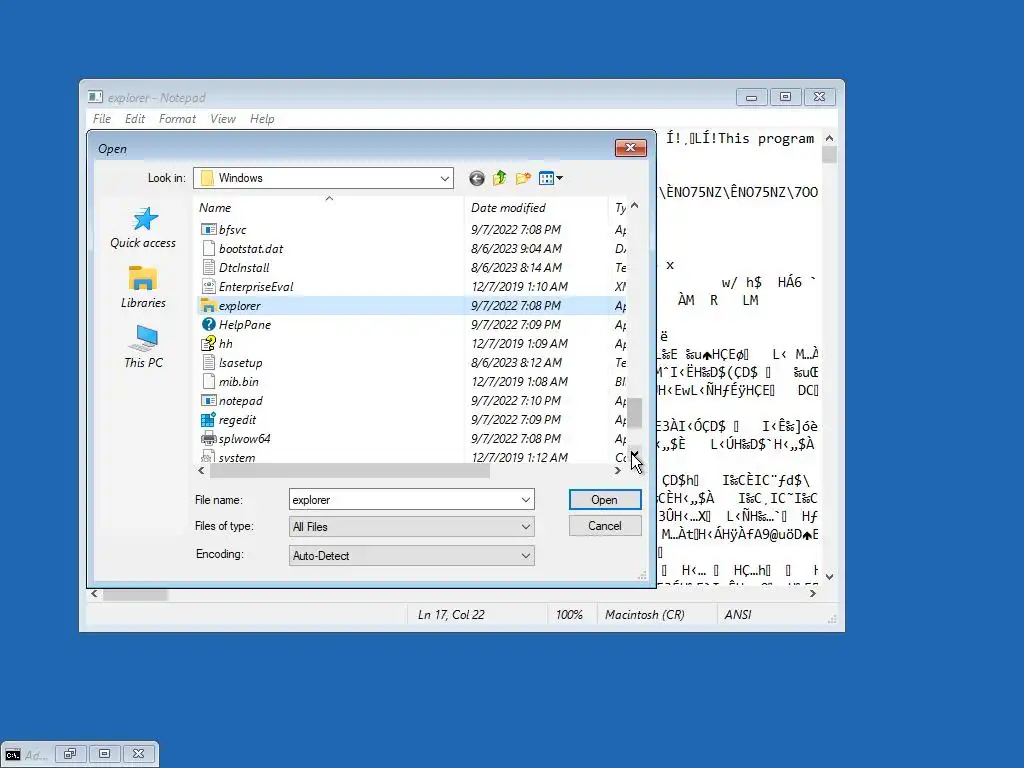The height and width of the screenshot is (768, 1024).
Task: Click the 8/6/2023 9:04 AM date cell
Action: (516, 249)
